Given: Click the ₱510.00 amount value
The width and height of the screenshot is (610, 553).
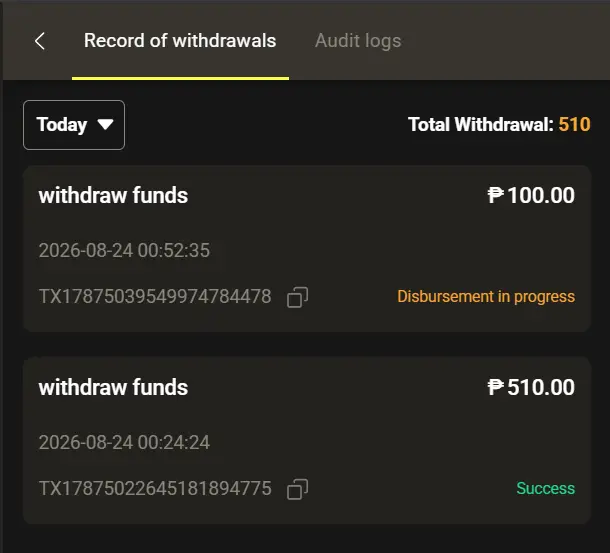Looking at the screenshot, I should [531, 387].
